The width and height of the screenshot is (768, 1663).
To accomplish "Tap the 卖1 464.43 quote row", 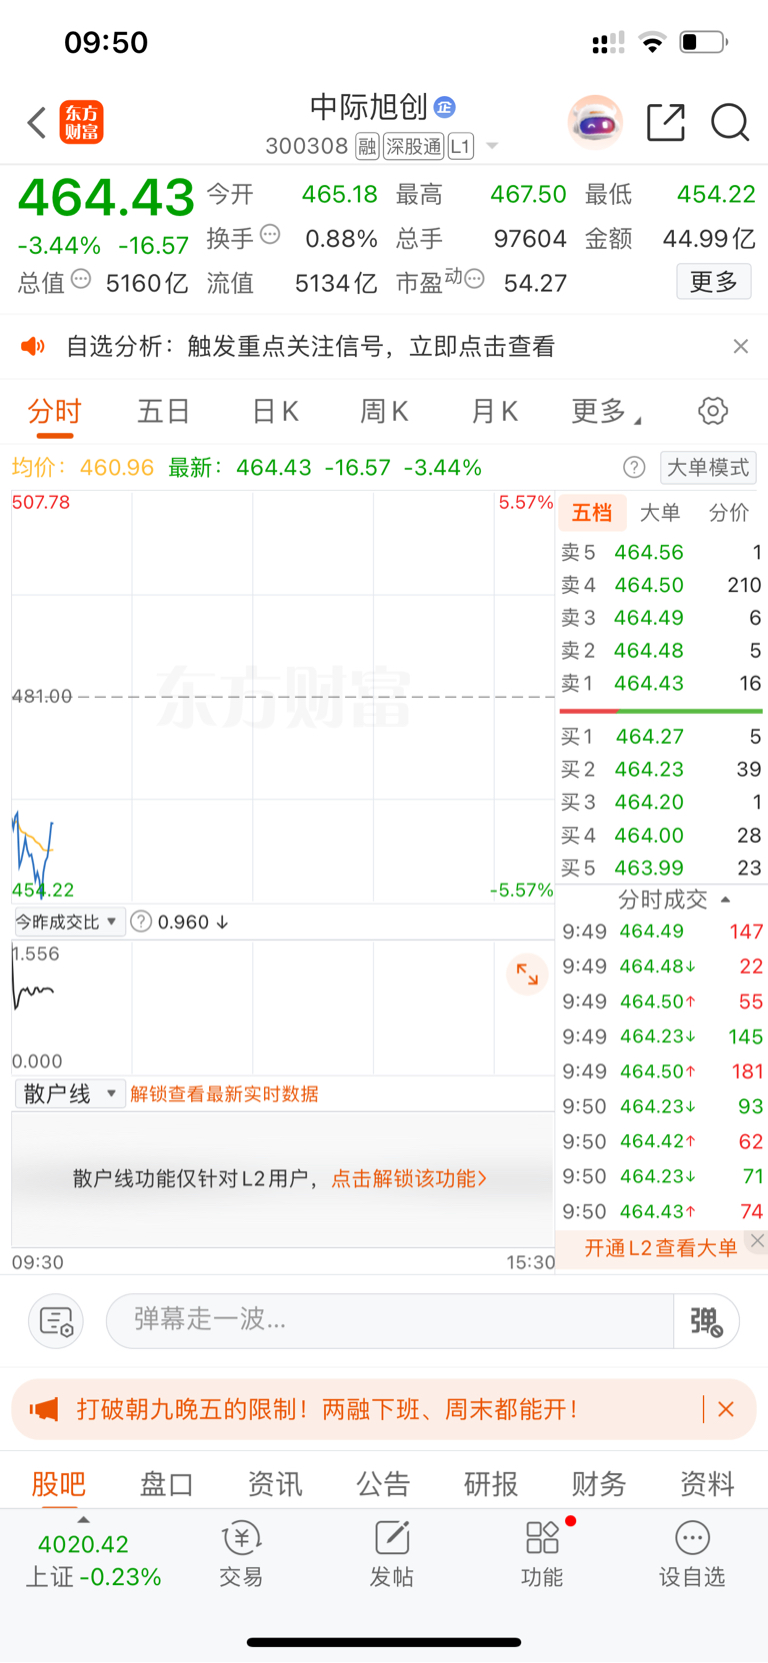I will pos(661,683).
